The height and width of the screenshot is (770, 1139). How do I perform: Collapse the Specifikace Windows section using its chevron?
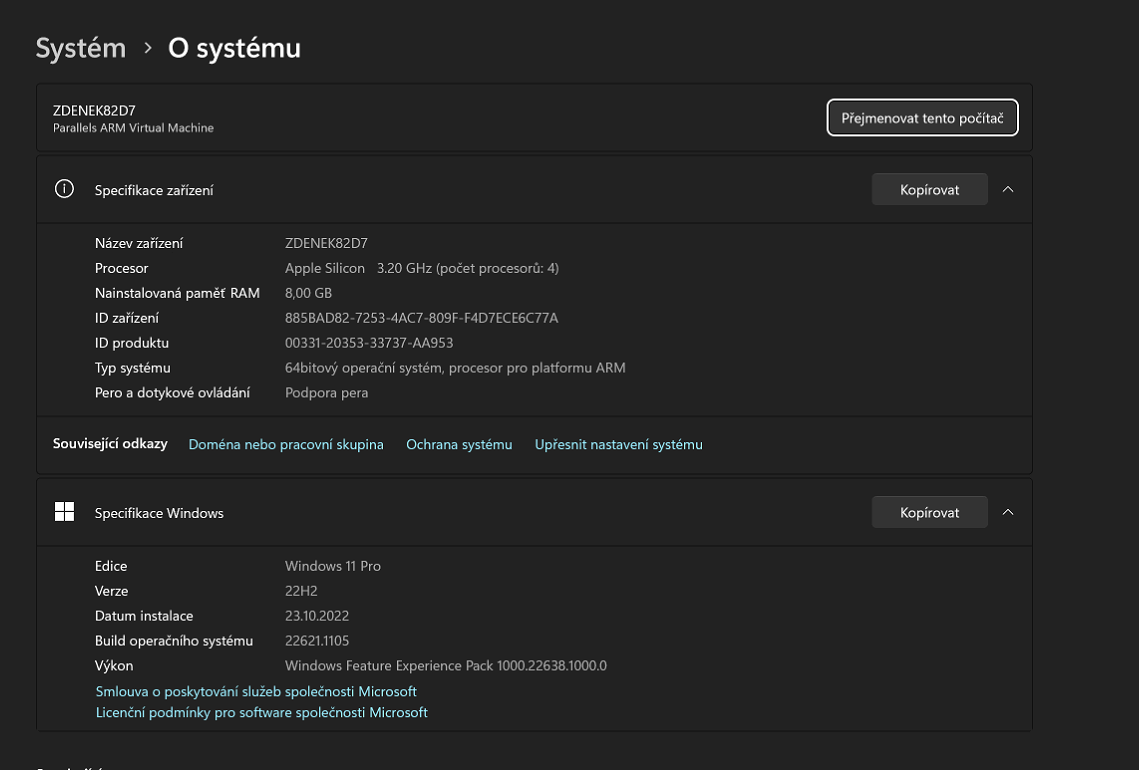point(1008,512)
